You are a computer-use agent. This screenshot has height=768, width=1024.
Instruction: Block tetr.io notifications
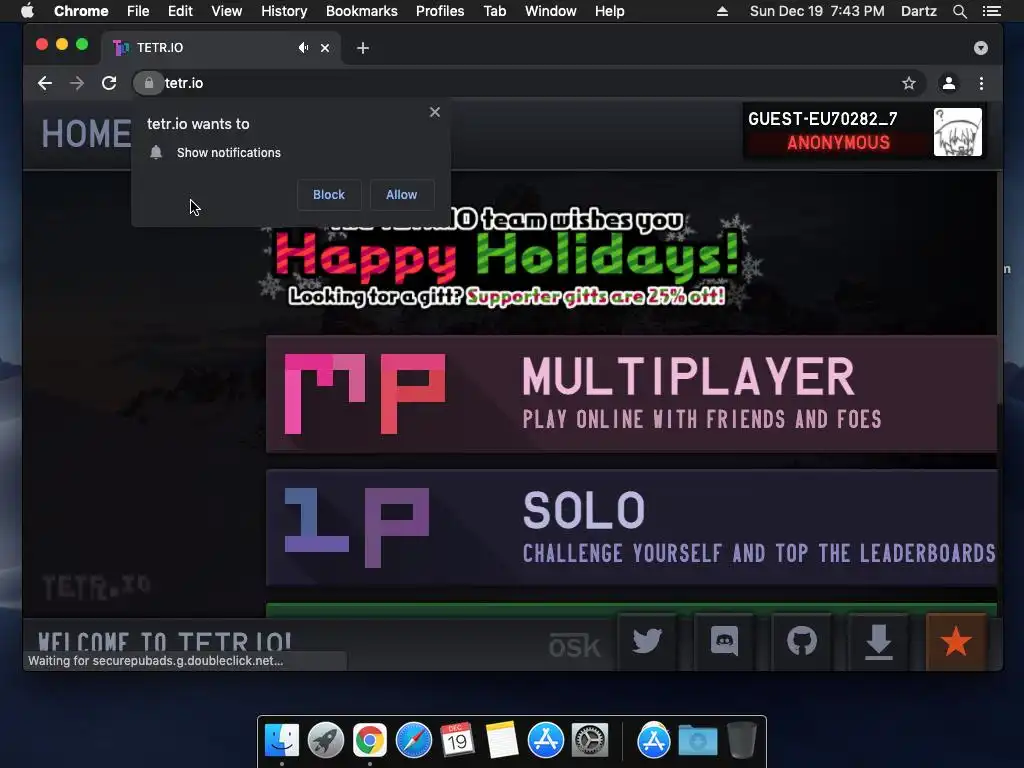coord(328,195)
